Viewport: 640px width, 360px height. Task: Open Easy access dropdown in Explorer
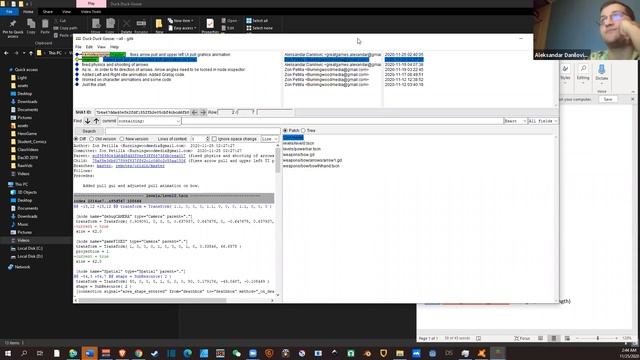[x=182, y=28]
